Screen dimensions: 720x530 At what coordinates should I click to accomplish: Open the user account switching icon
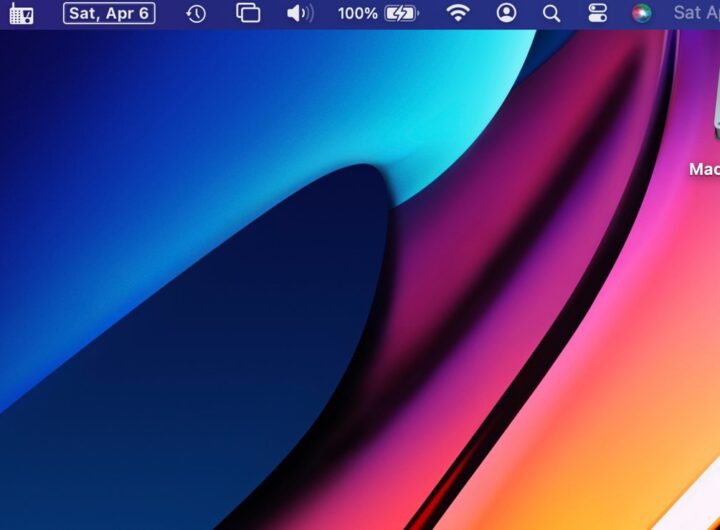click(507, 14)
